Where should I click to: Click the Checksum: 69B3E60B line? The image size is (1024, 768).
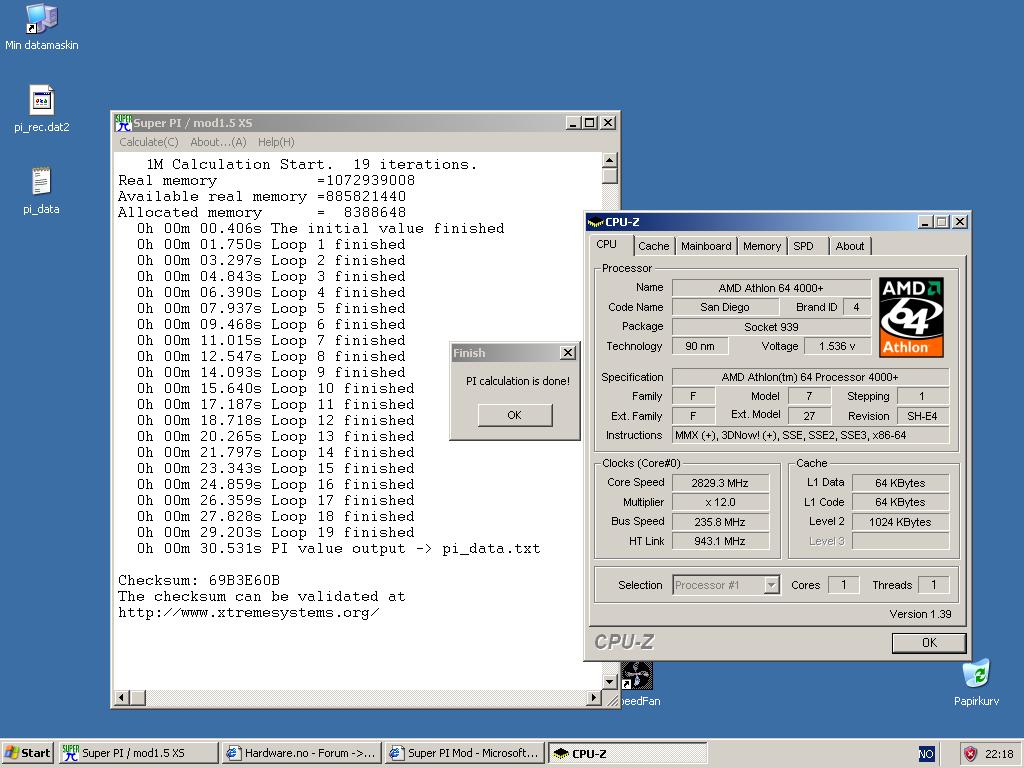pos(199,581)
